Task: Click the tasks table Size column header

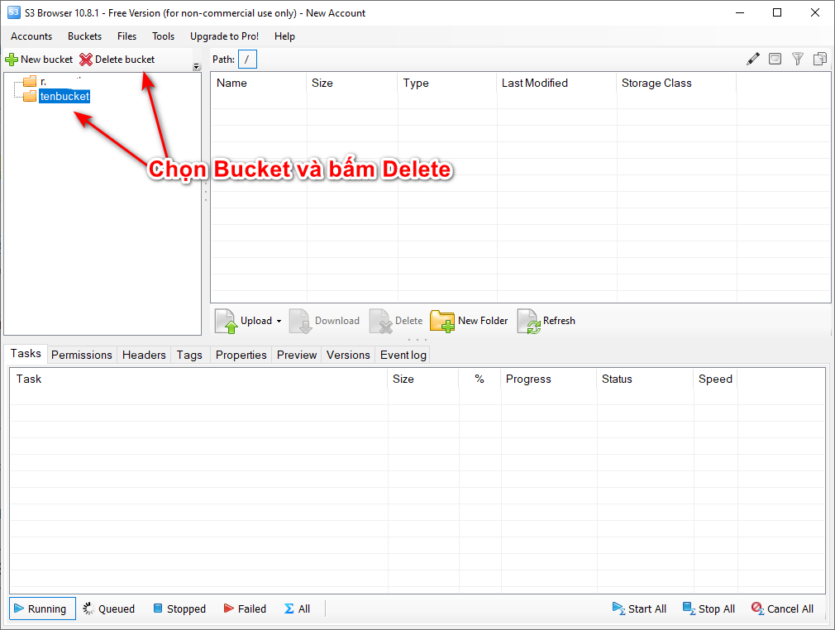Action: tap(423, 379)
